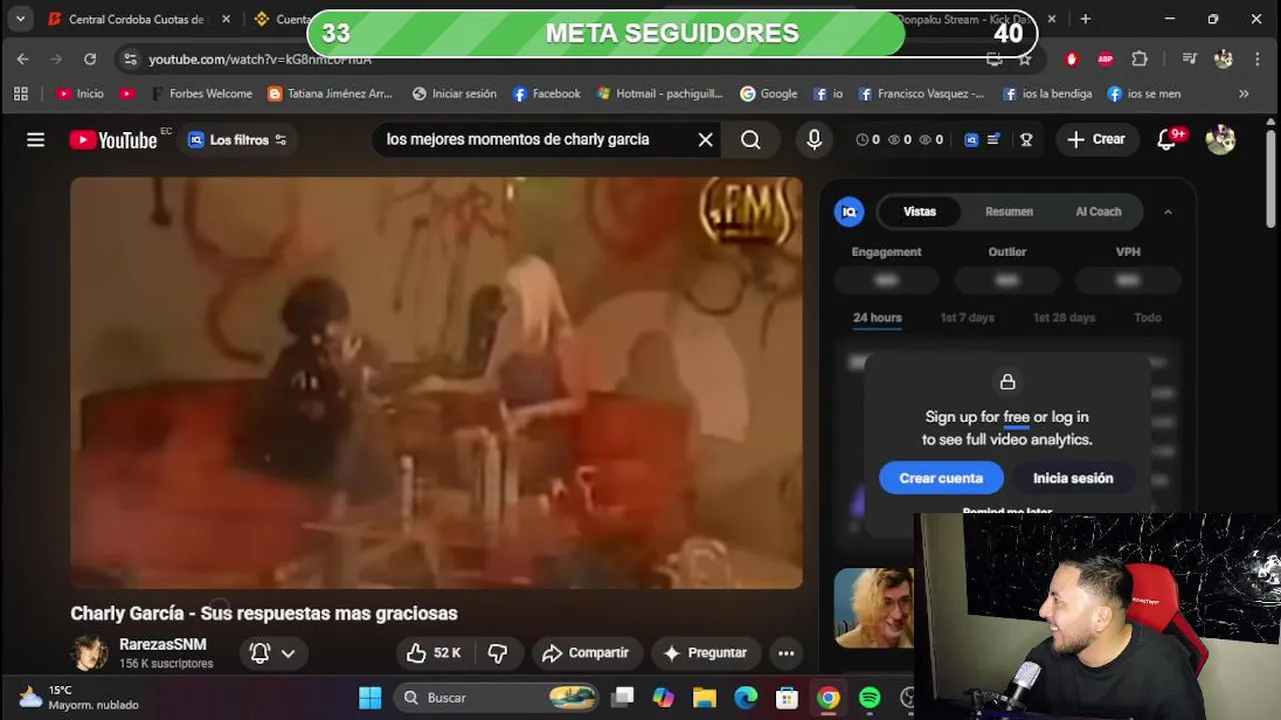
Task: View site information icon in address bar
Action: pos(130,60)
